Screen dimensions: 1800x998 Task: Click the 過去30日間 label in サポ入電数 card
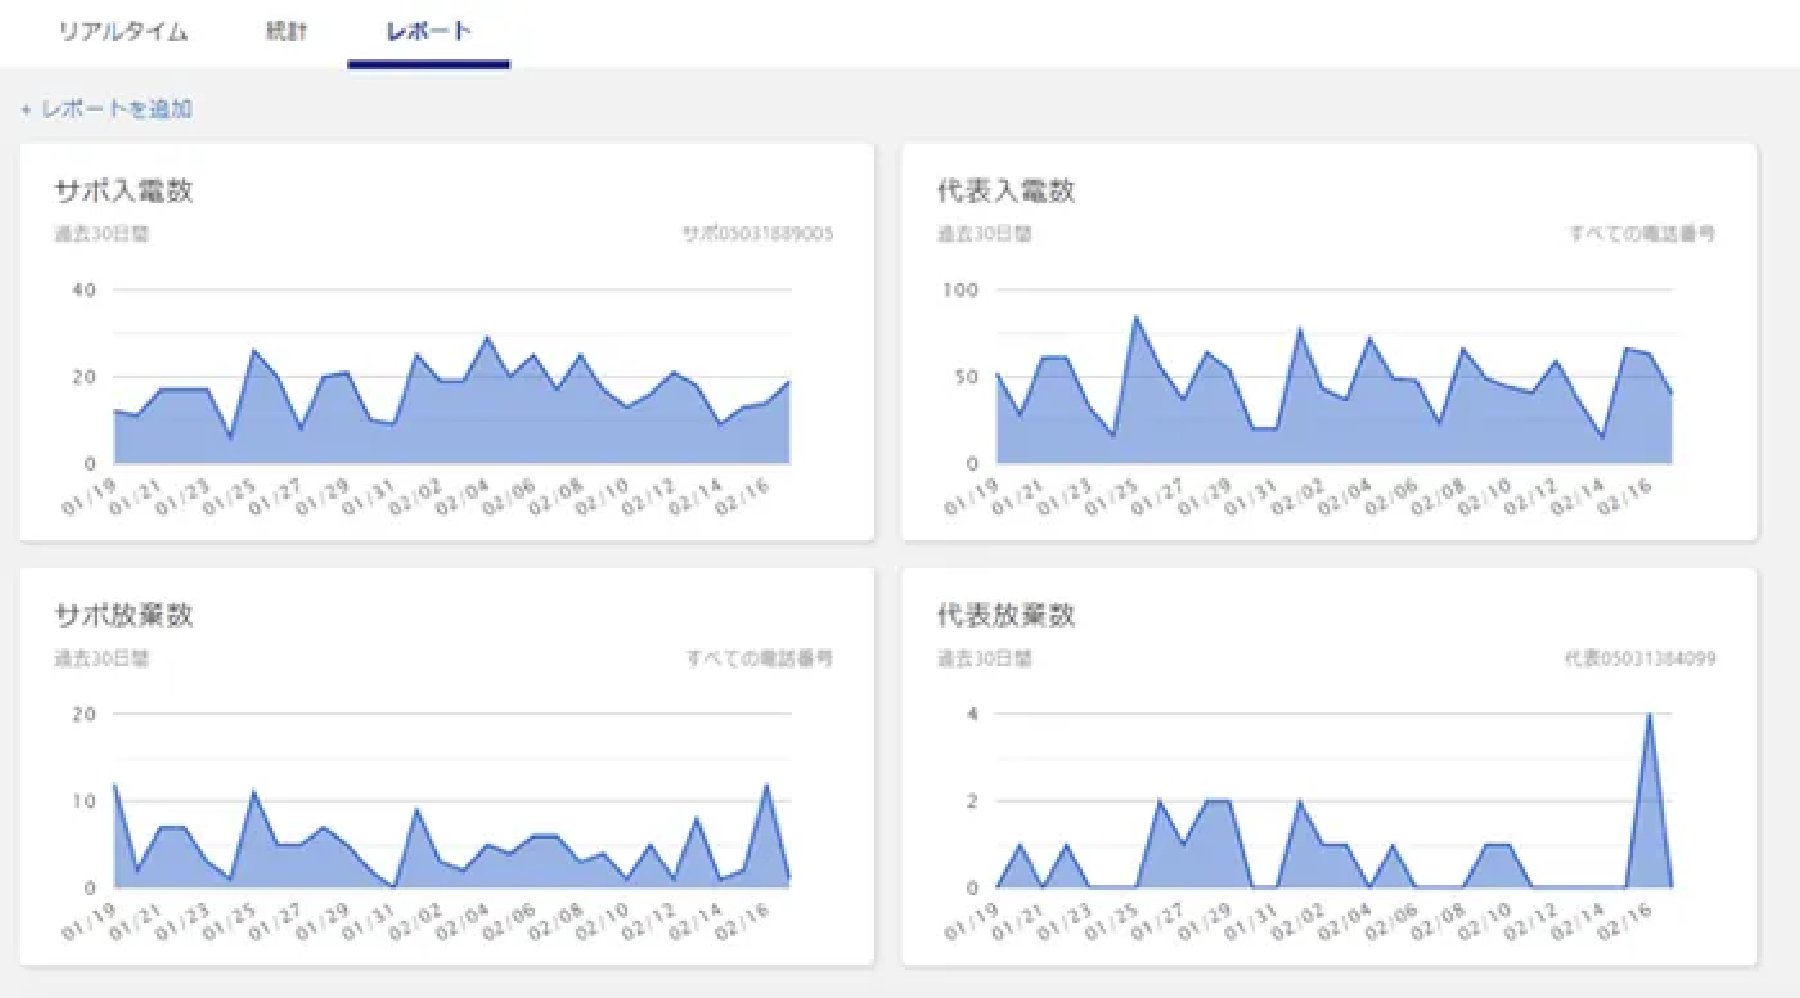click(x=101, y=234)
